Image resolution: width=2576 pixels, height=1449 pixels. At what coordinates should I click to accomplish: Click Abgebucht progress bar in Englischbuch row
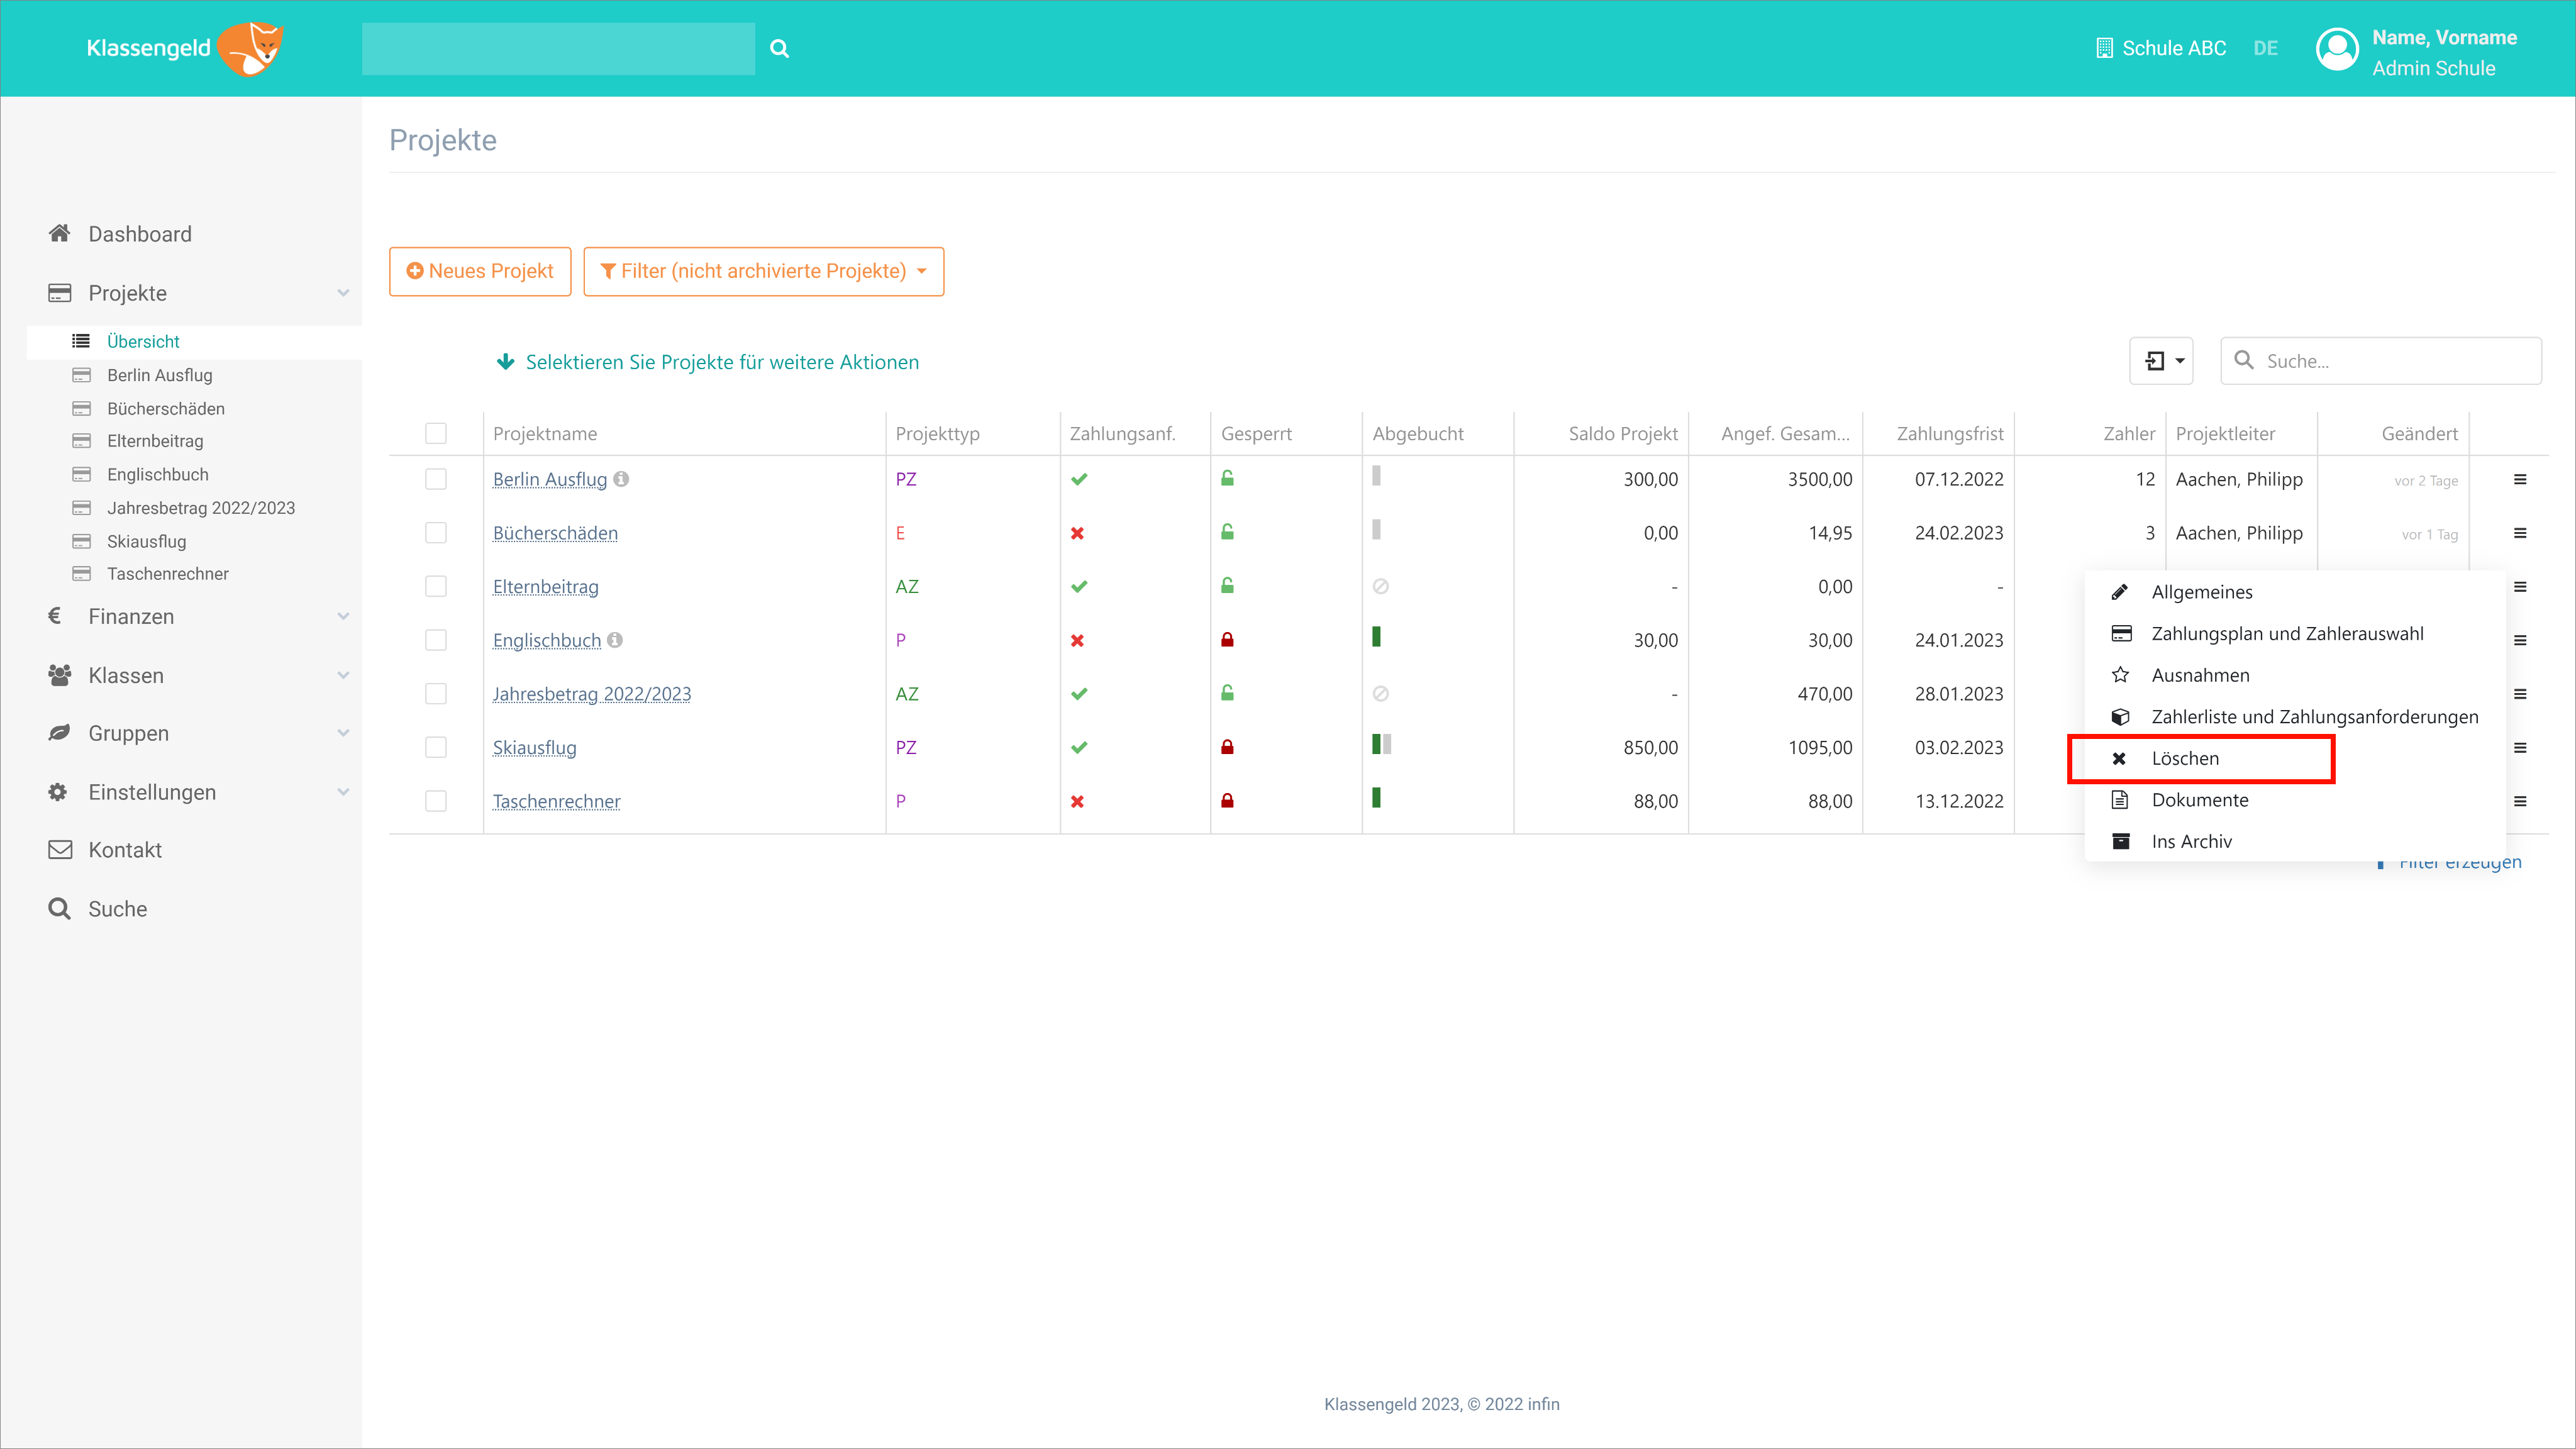click(1376, 637)
